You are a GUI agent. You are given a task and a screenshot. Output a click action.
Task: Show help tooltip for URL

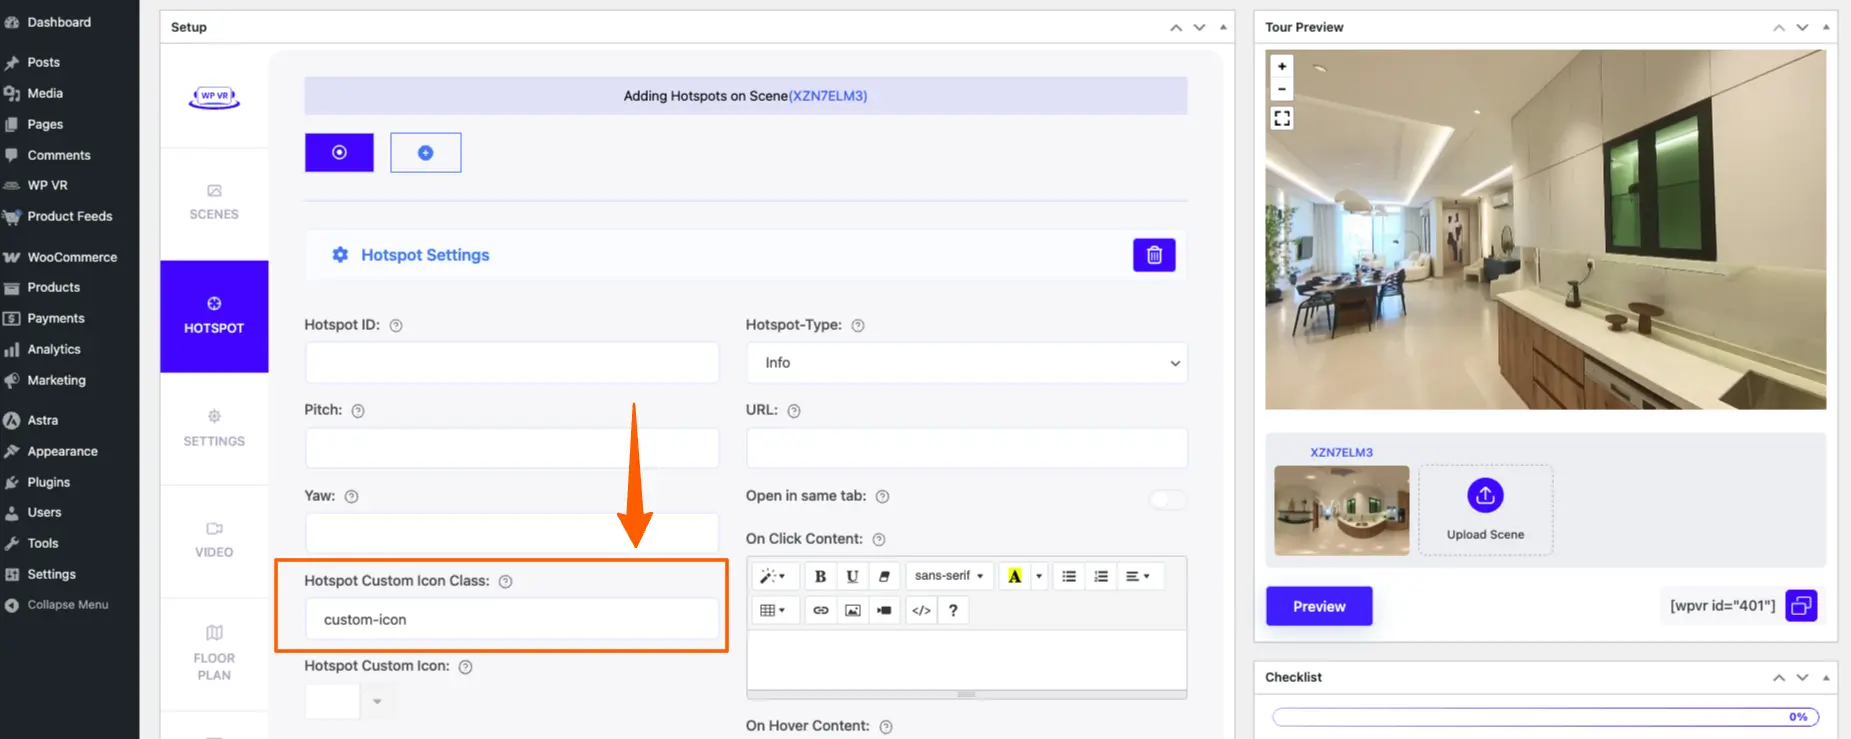click(x=794, y=411)
